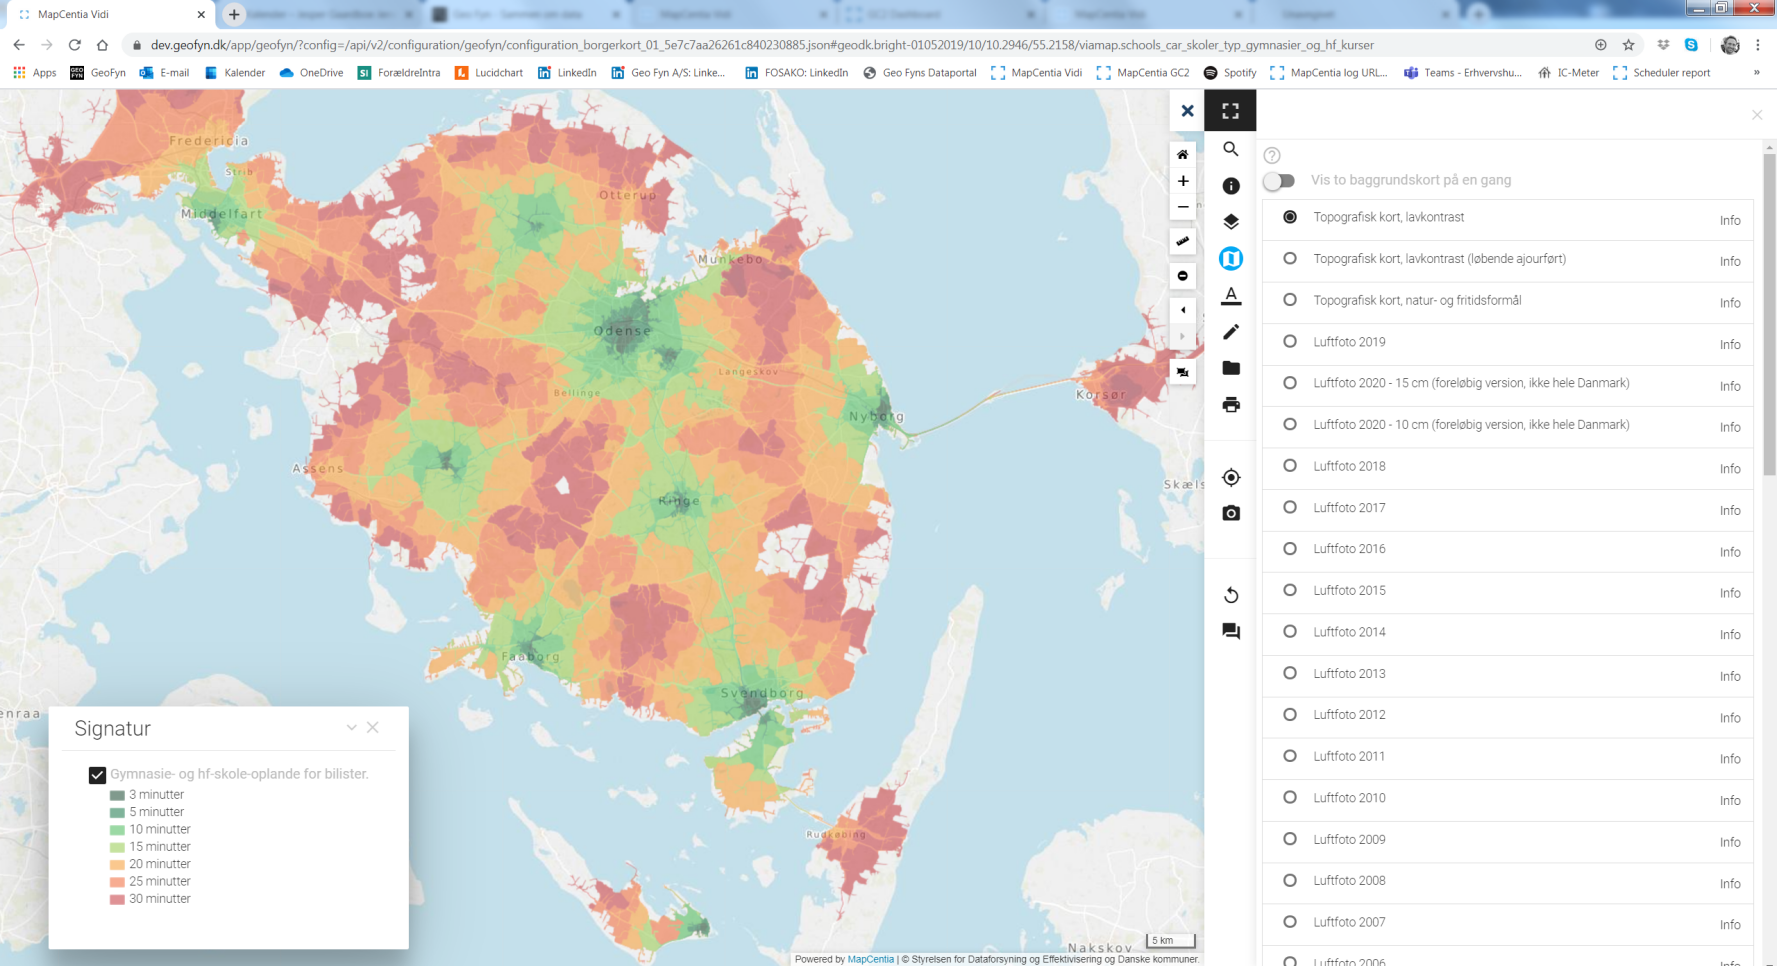Click the map home extent button
1777x966 pixels.
pos(1183,154)
